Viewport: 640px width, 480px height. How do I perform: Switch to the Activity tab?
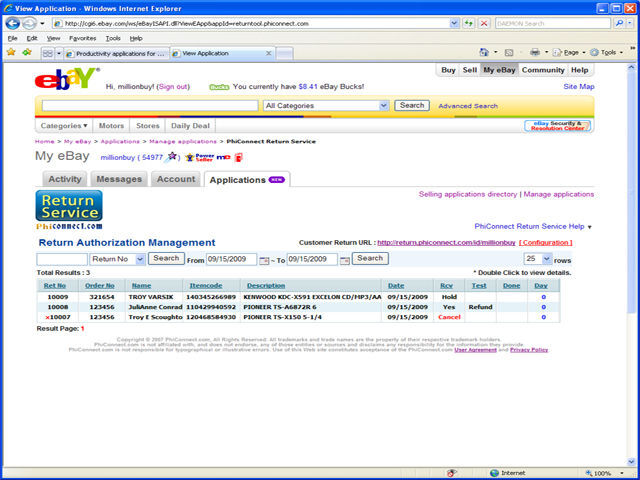[65, 179]
